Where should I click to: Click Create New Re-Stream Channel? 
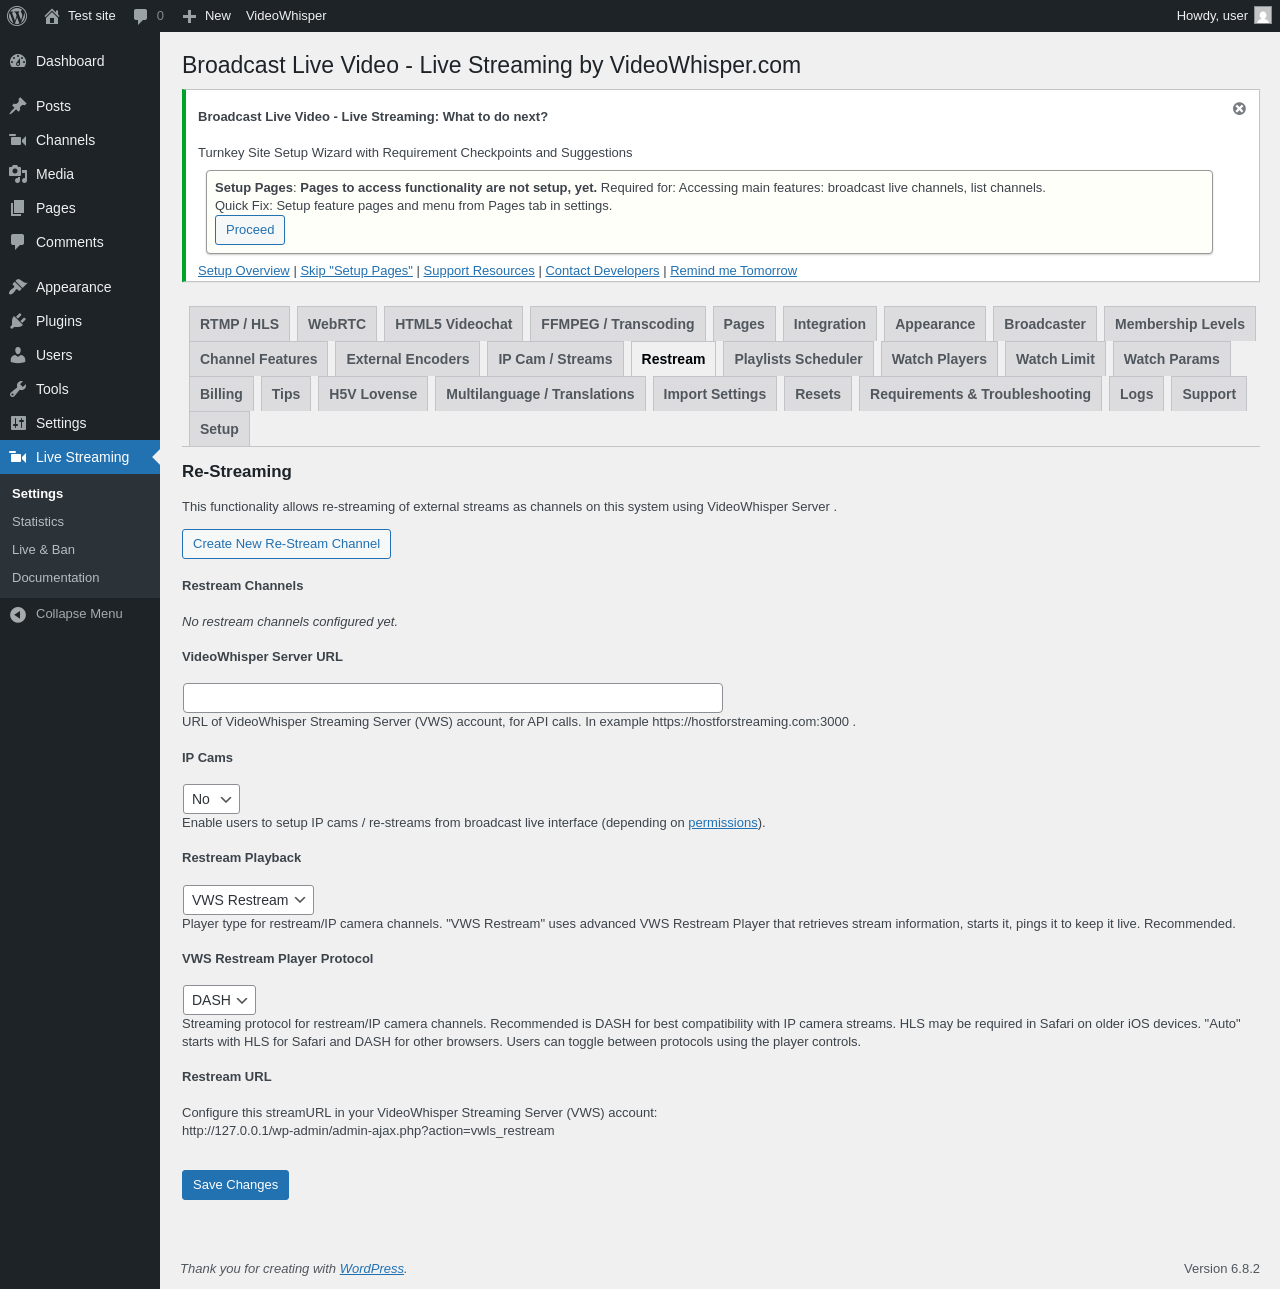286,544
